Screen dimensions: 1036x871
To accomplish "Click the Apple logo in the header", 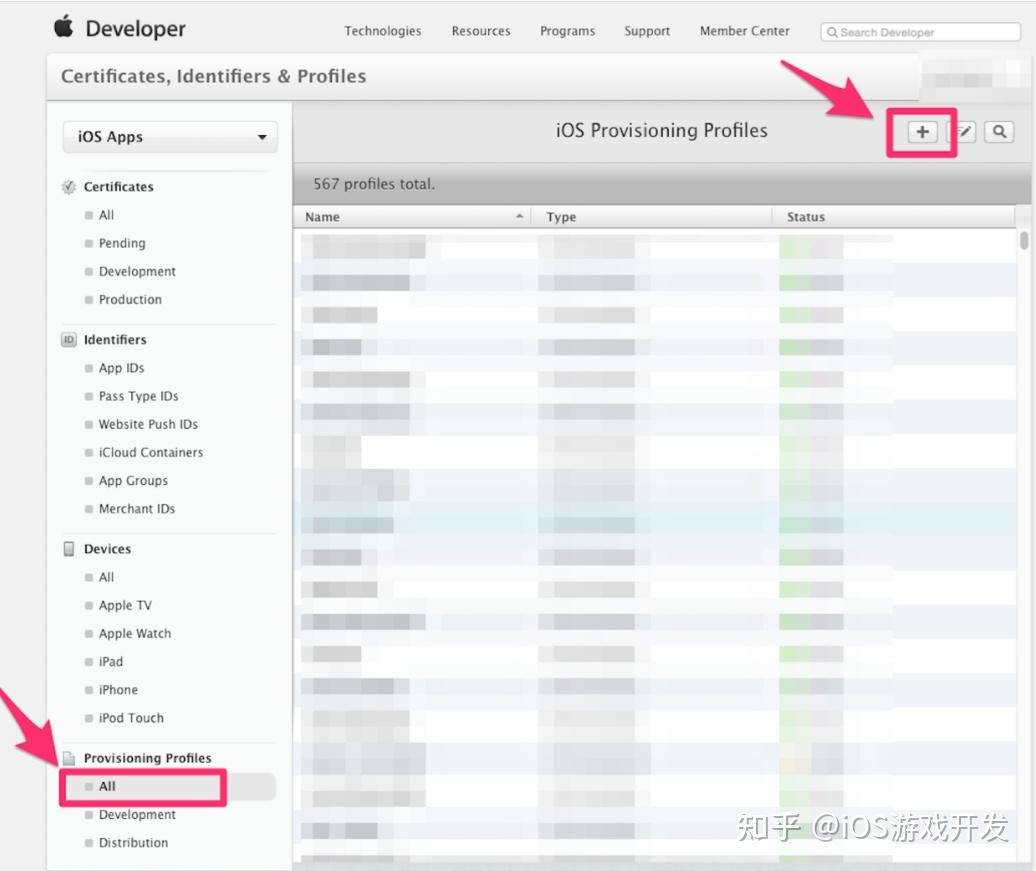I will coord(63,27).
